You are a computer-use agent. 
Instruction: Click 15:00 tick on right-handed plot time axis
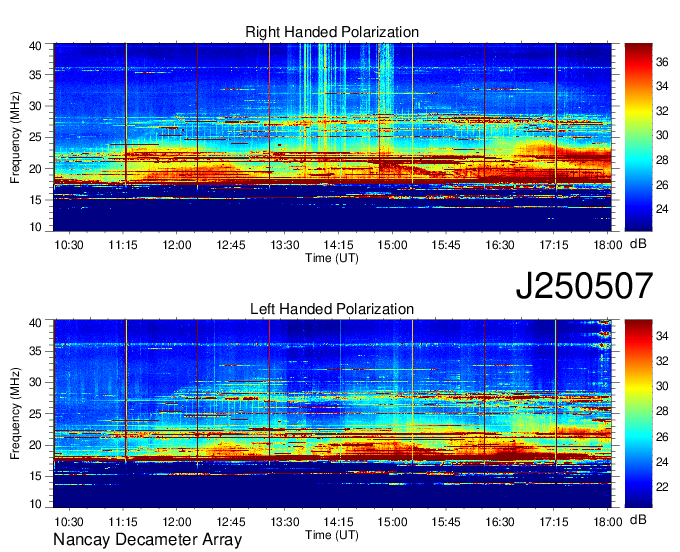coord(392,245)
